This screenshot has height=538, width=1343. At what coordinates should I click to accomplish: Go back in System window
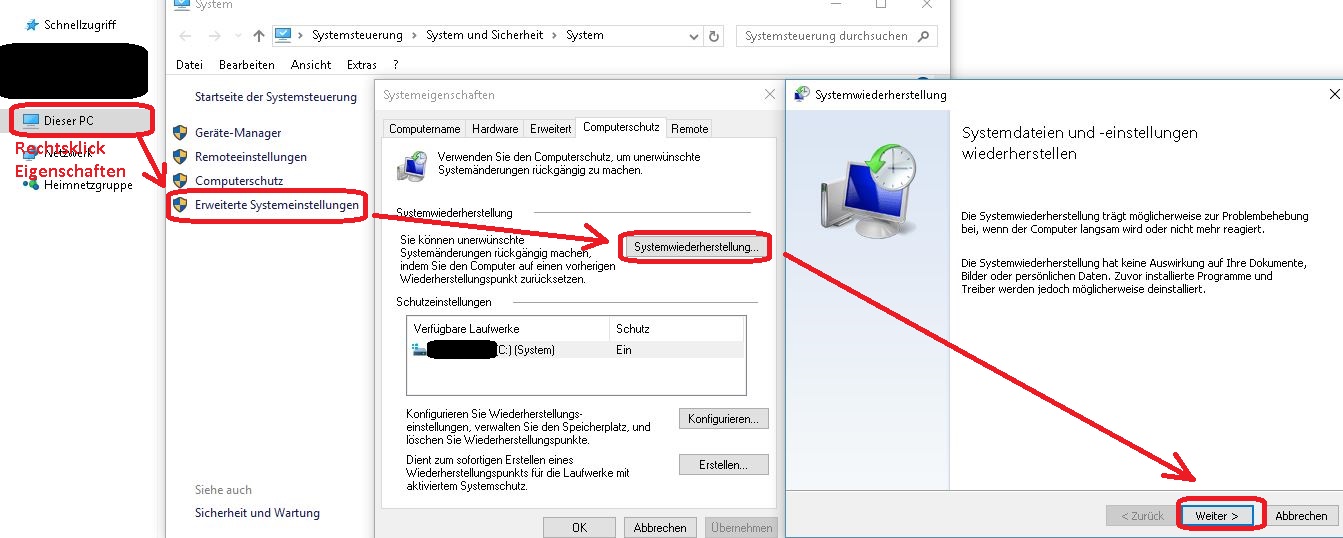[x=185, y=36]
